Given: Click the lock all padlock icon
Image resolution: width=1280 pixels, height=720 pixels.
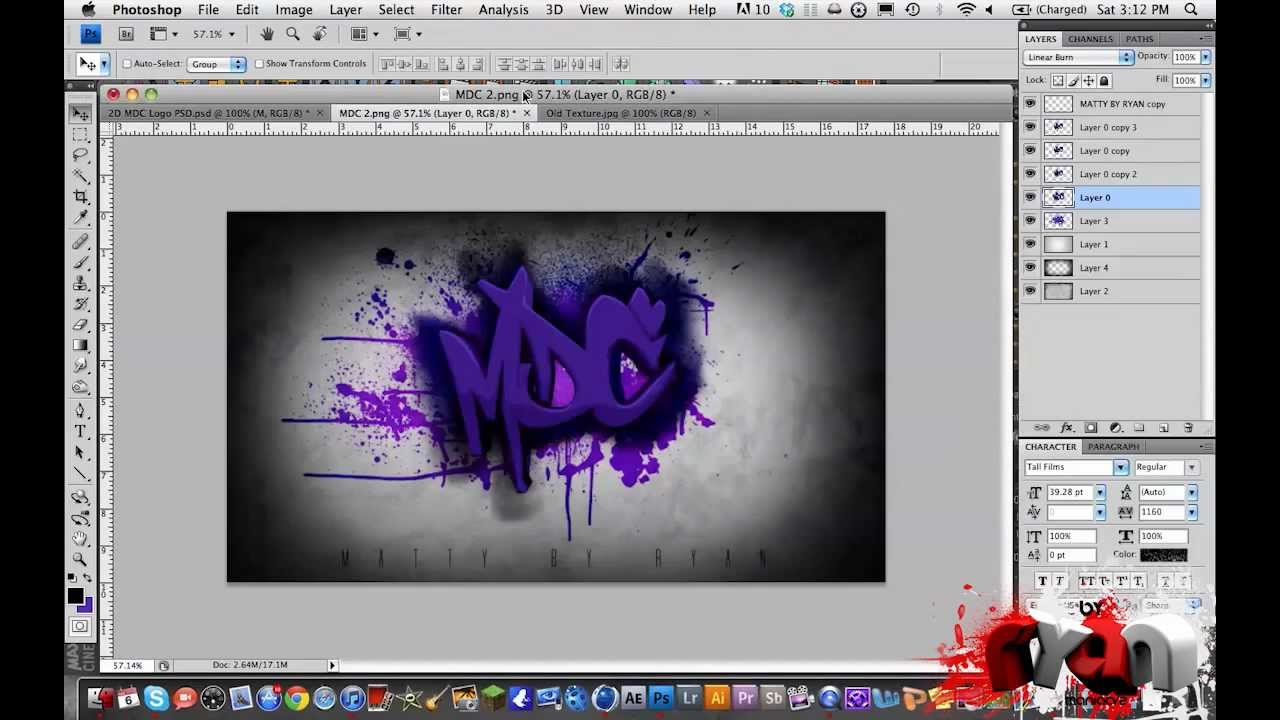Looking at the screenshot, I should tap(1104, 81).
